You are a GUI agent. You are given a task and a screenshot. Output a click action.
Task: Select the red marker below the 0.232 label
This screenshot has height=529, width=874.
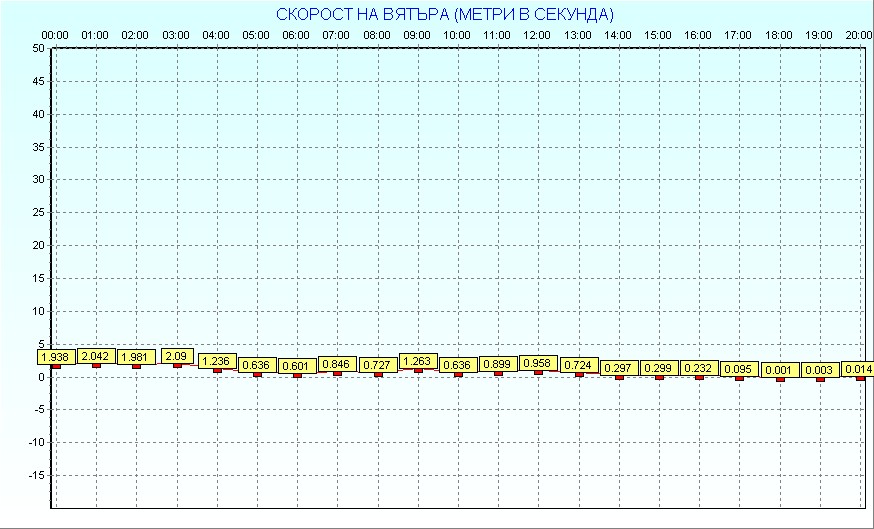[x=699, y=377]
